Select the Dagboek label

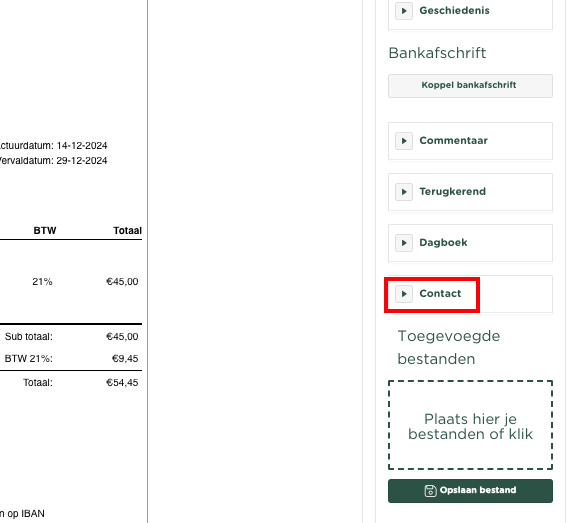tap(443, 243)
